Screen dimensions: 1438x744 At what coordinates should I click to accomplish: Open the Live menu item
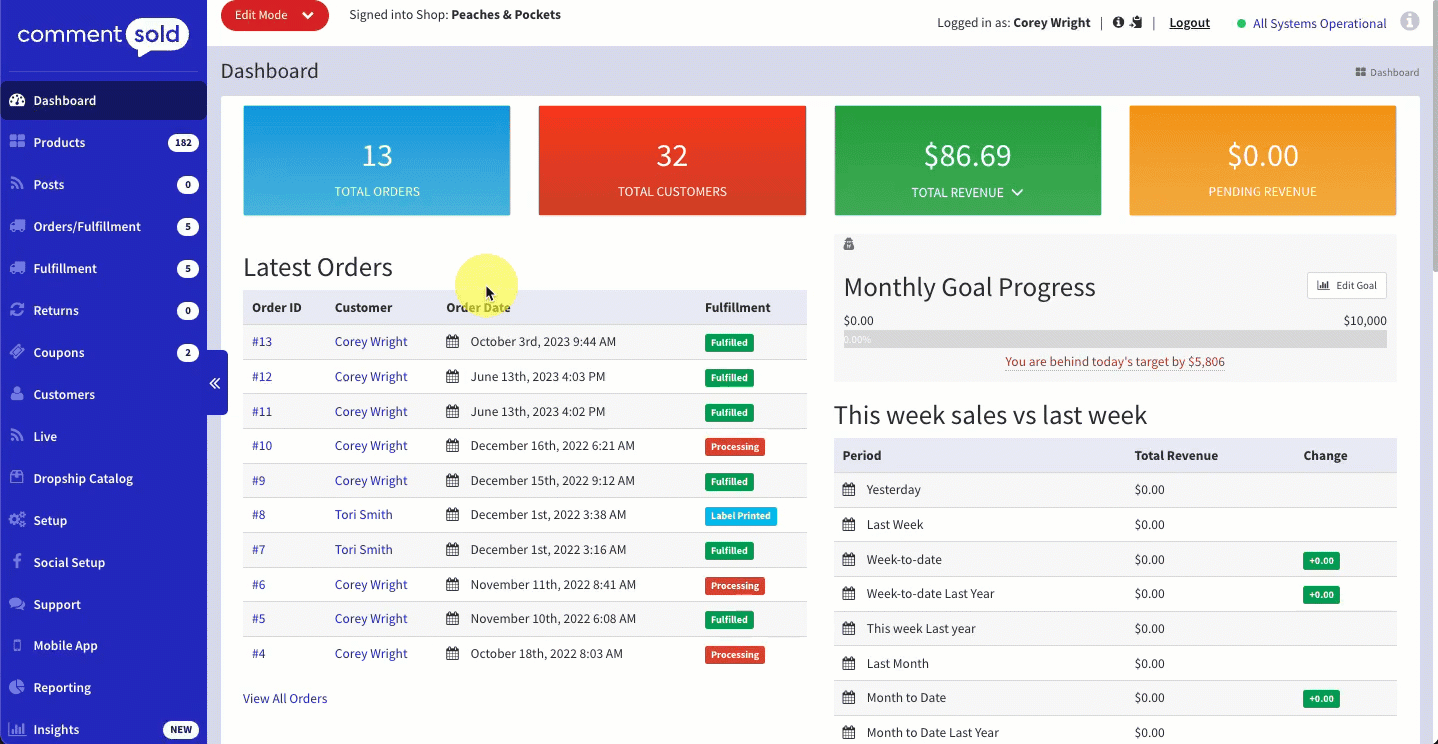click(45, 436)
